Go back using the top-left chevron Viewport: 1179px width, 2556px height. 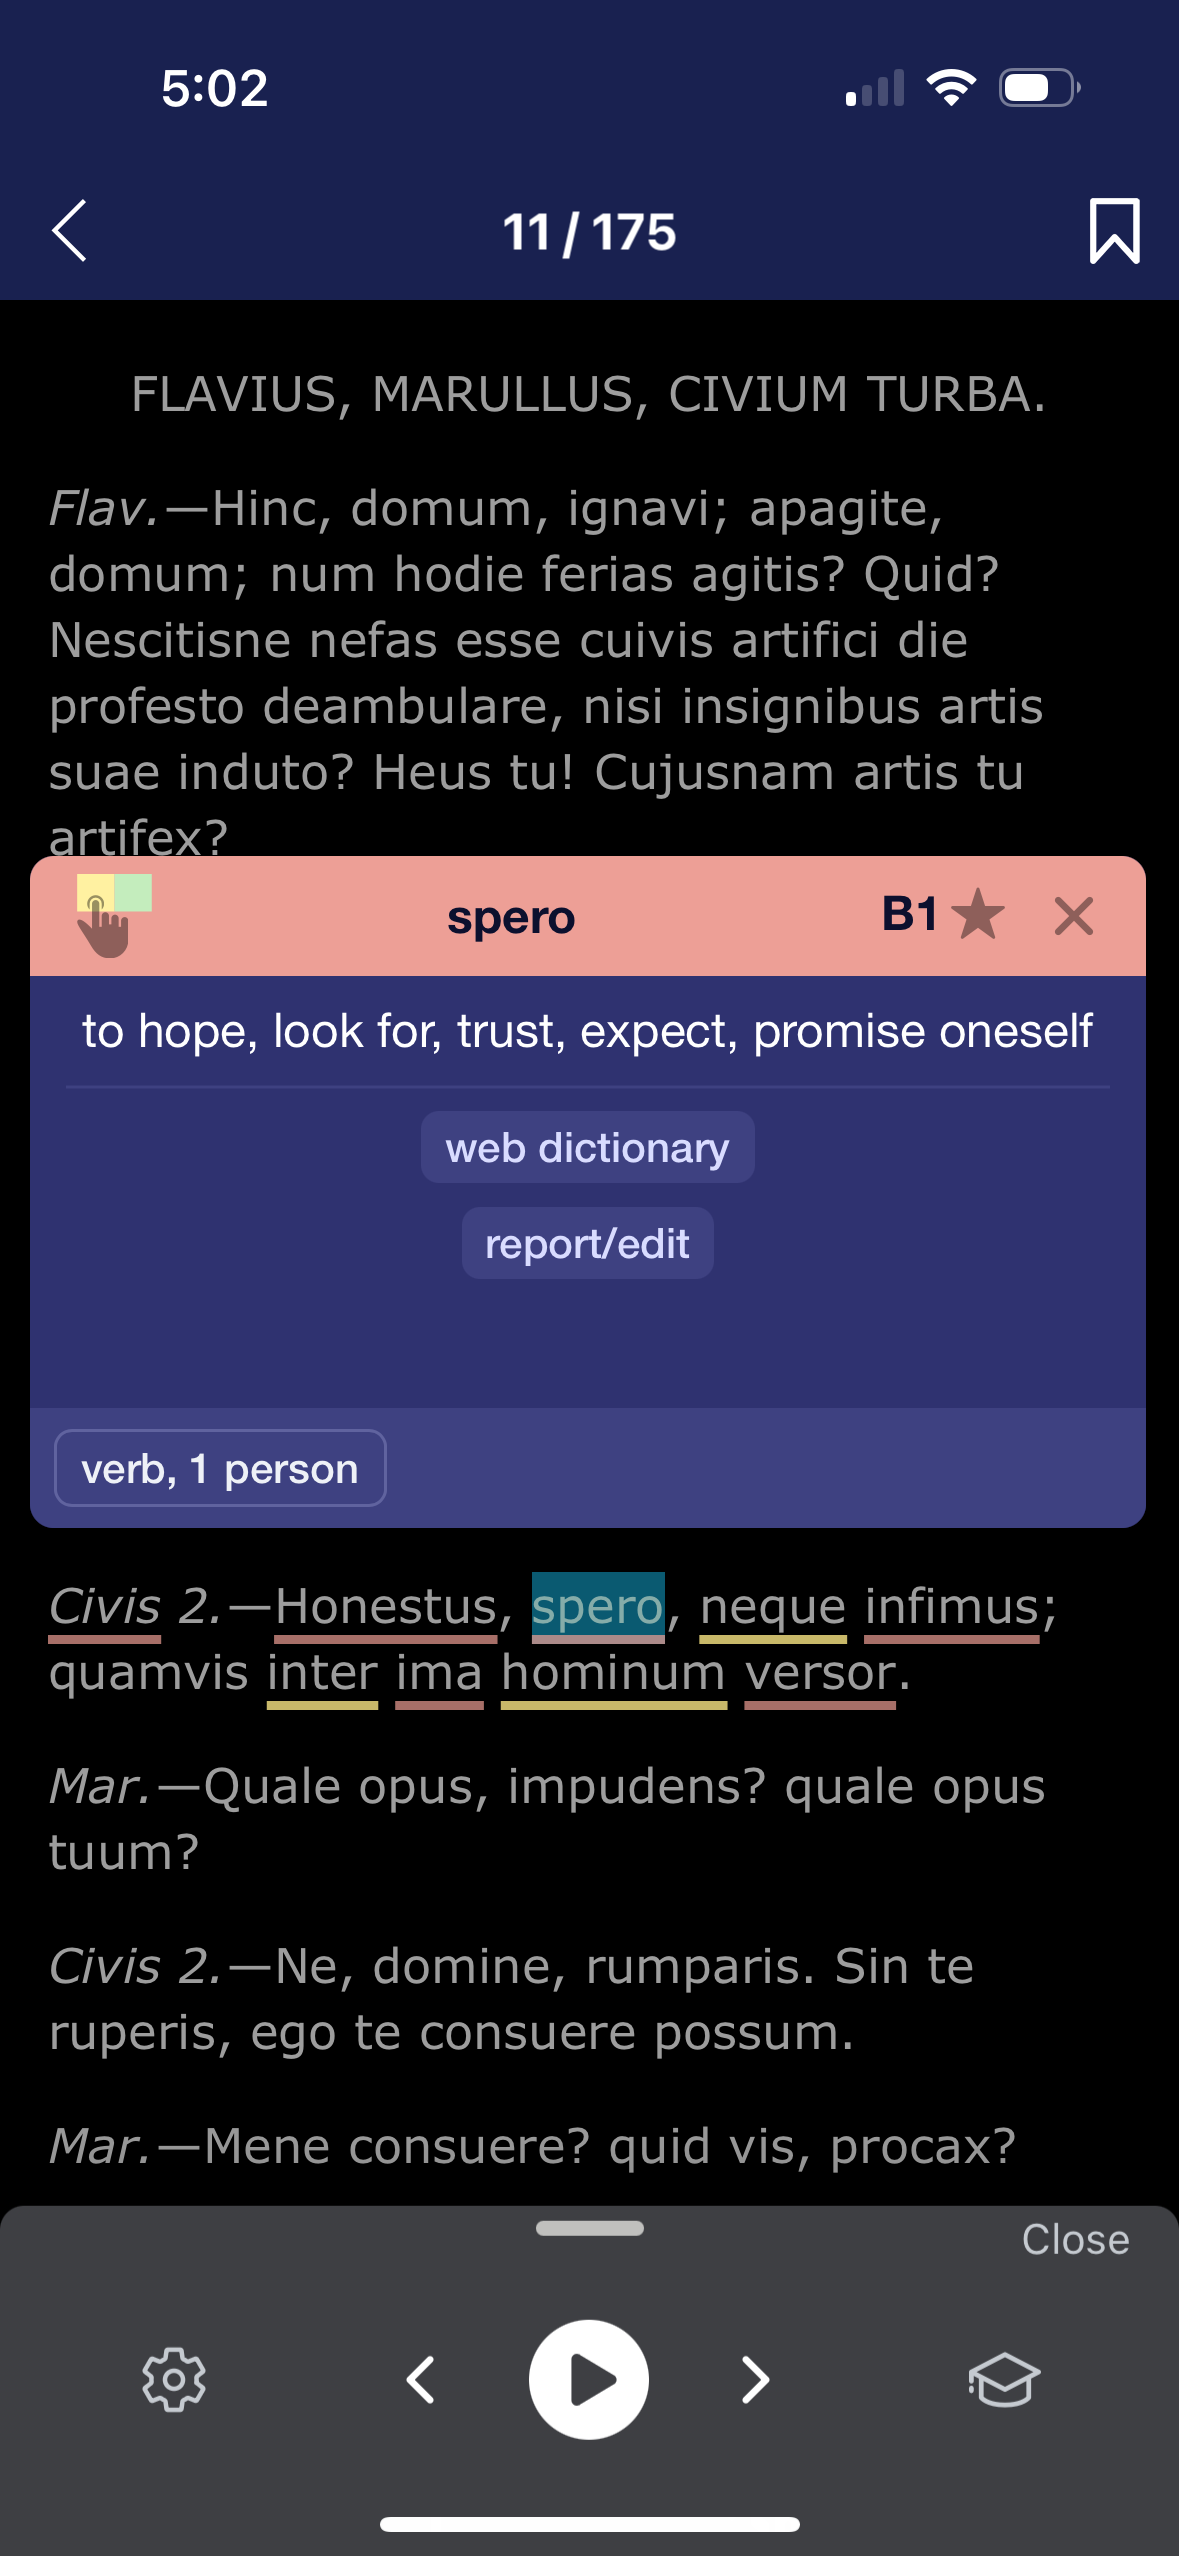click(68, 231)
